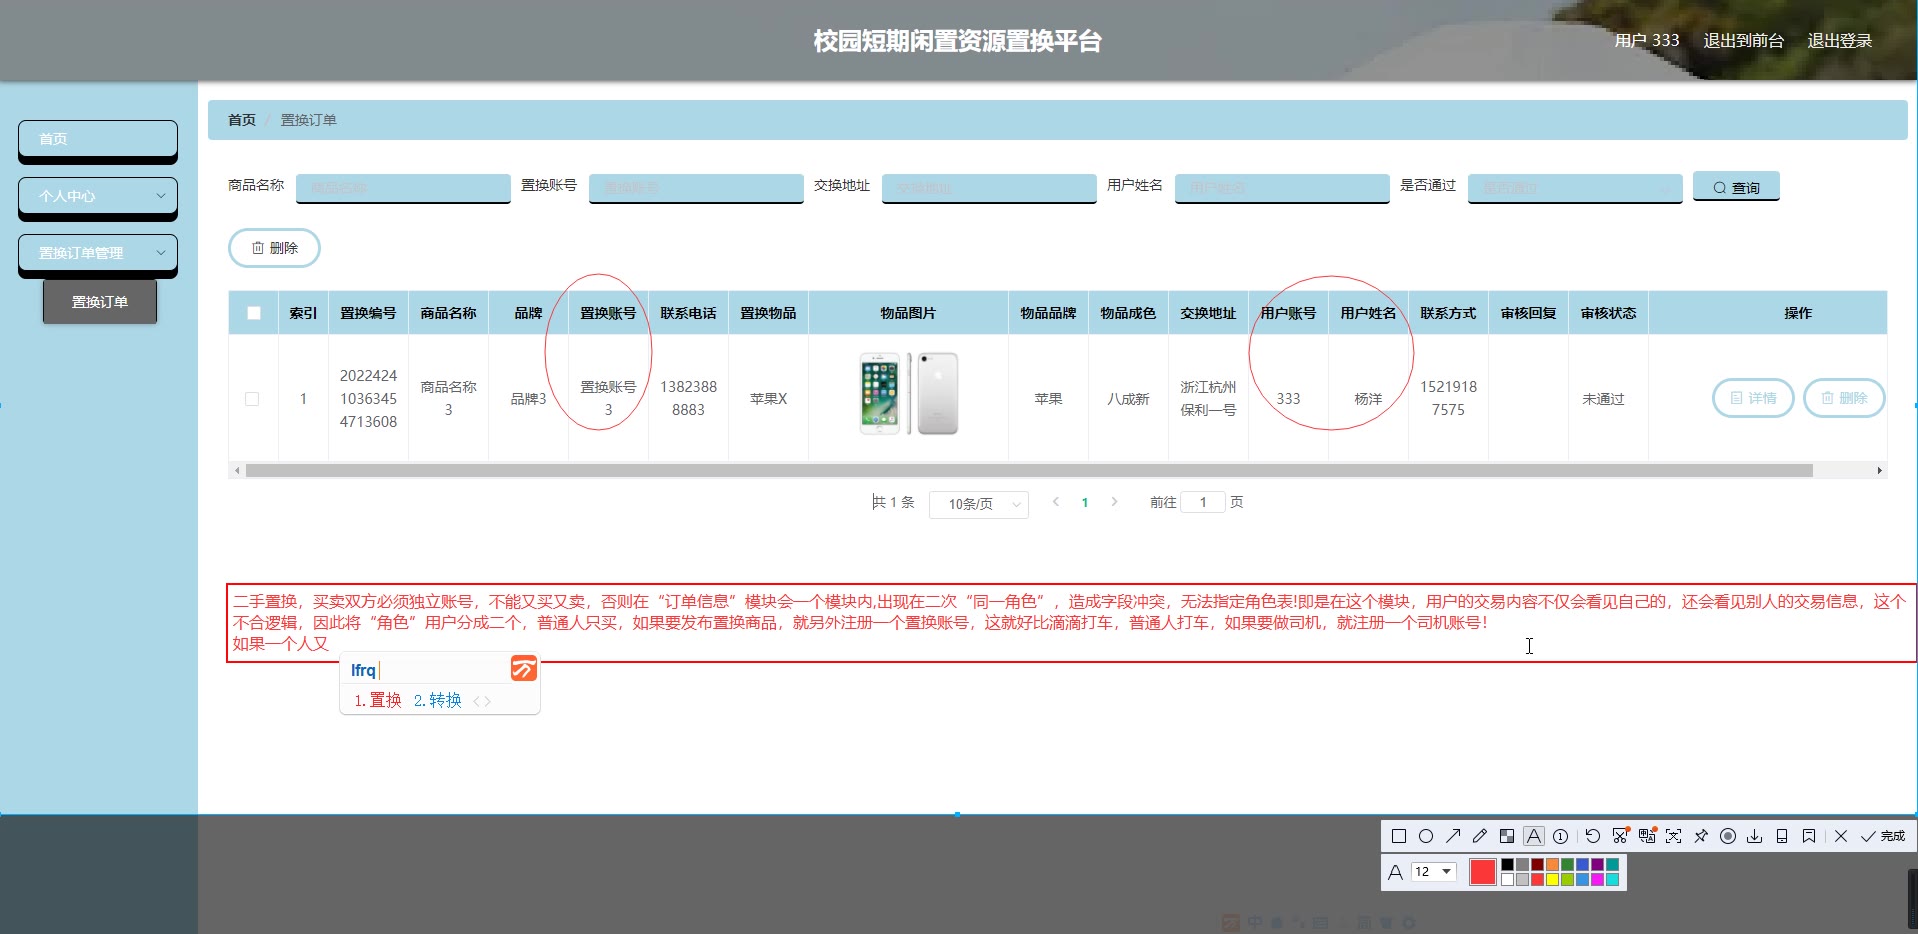The image size is (1918, 934).
Task: Click the bookmark icon in screenshot toolbar
Action: tap(1809, 836)
